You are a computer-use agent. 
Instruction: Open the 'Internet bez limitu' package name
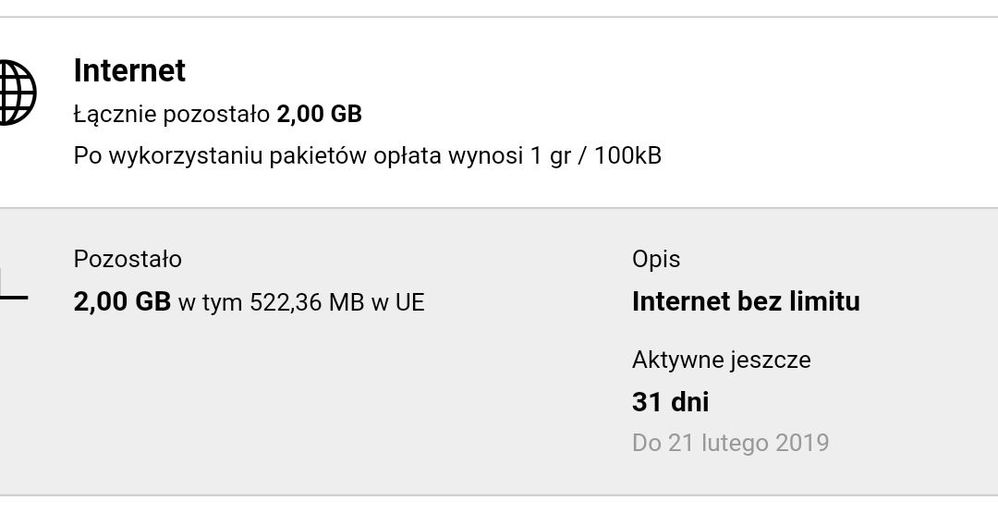745,301
